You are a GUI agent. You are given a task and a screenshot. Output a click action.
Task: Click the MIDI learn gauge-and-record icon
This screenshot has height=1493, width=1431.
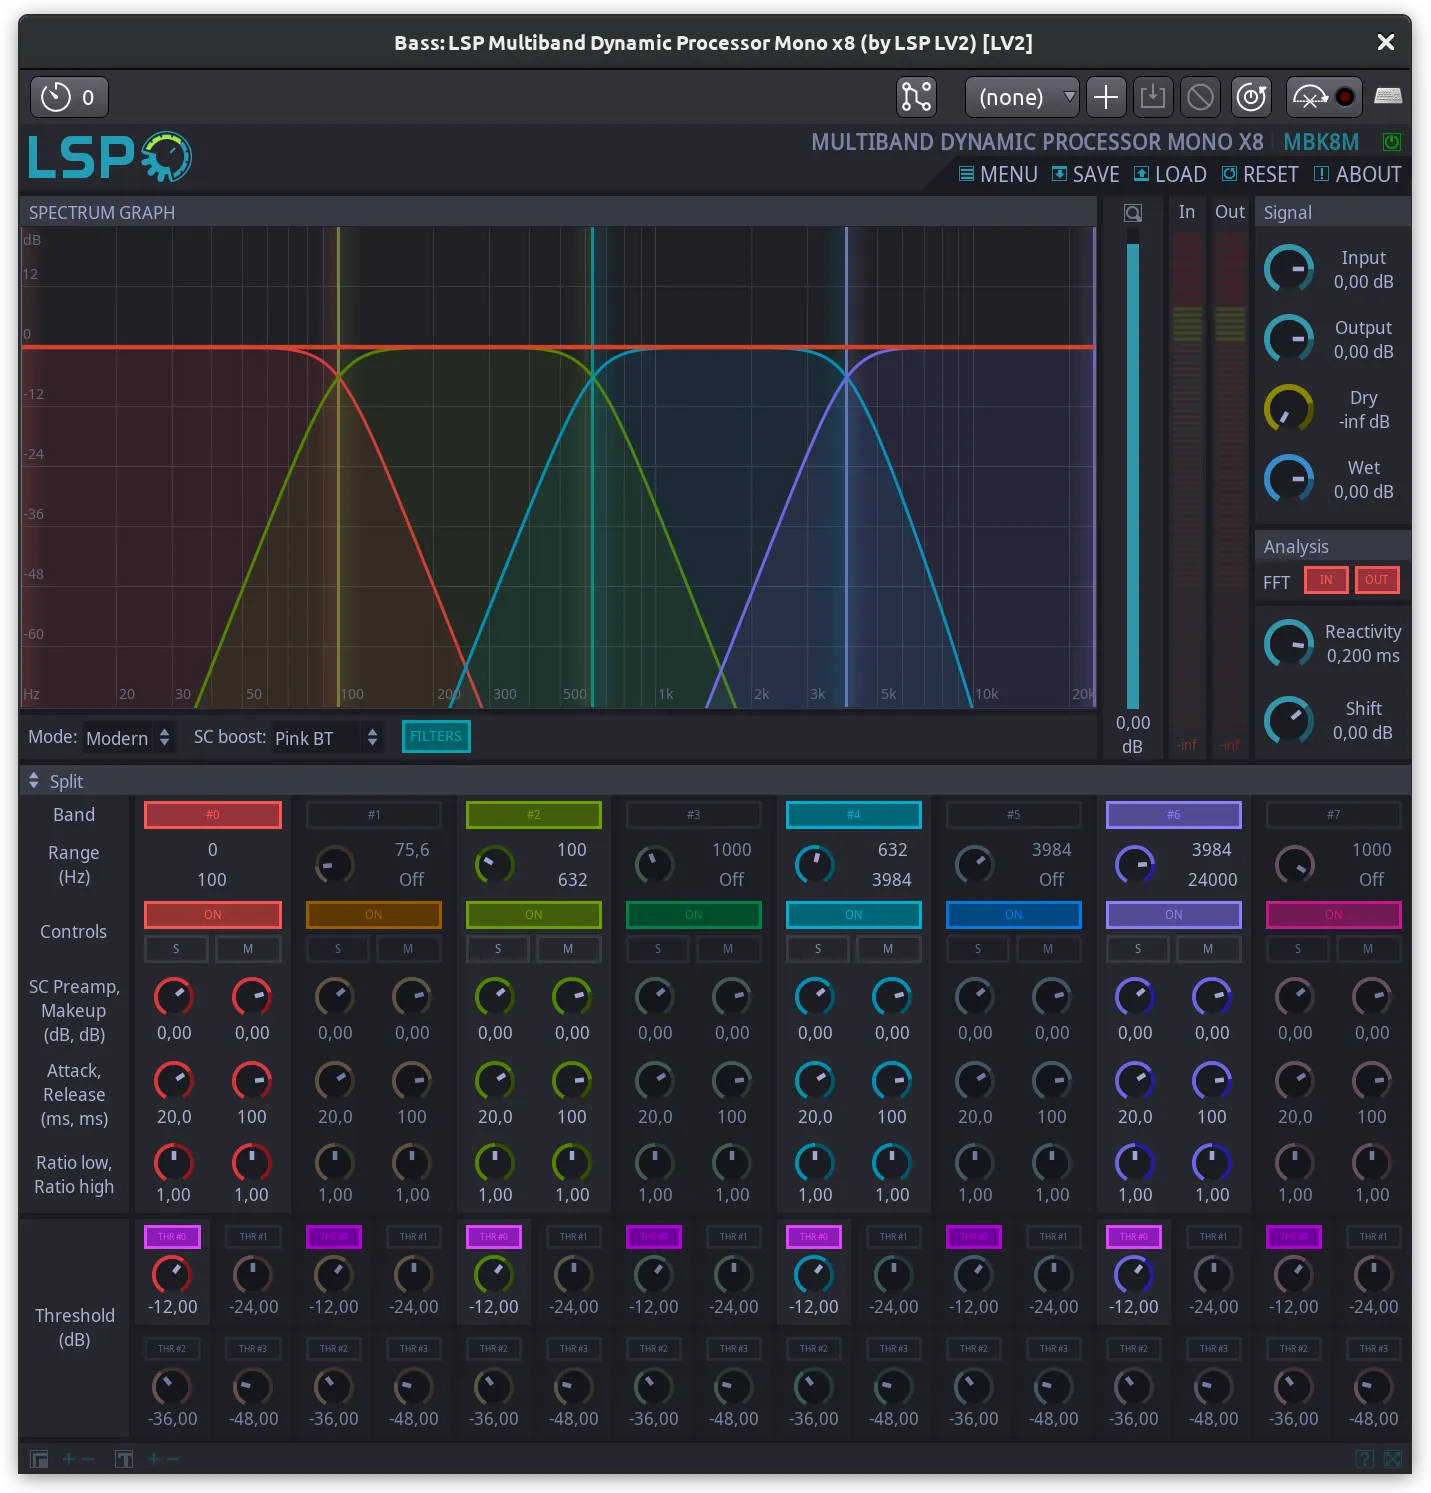click(x=1324, y=97)
